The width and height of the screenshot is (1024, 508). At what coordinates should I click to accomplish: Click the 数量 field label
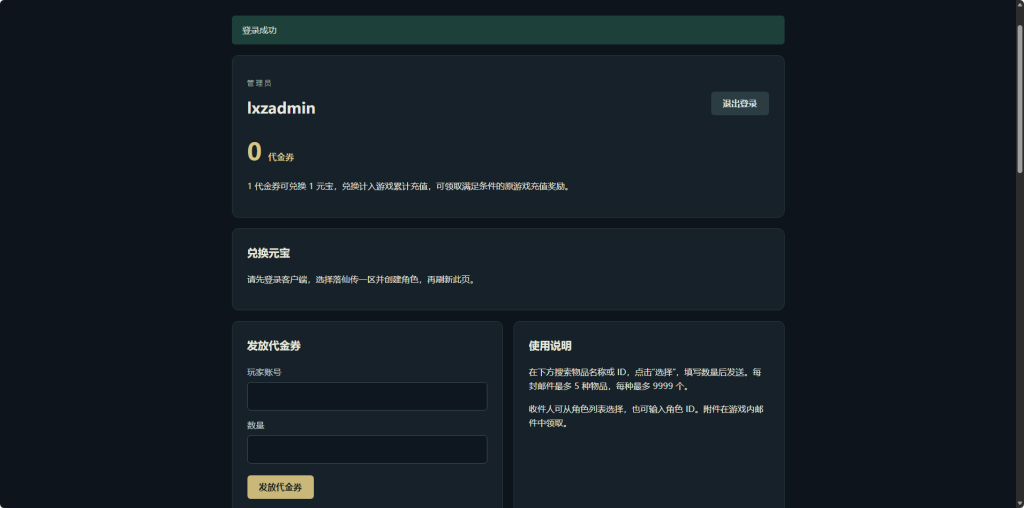[255, 425]
